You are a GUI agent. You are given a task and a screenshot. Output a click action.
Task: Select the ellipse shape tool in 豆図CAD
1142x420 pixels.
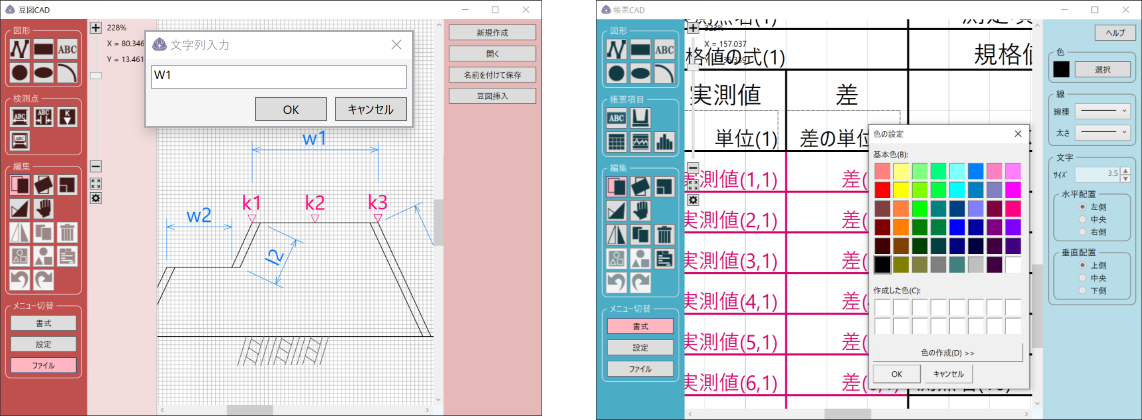(43, 72)
